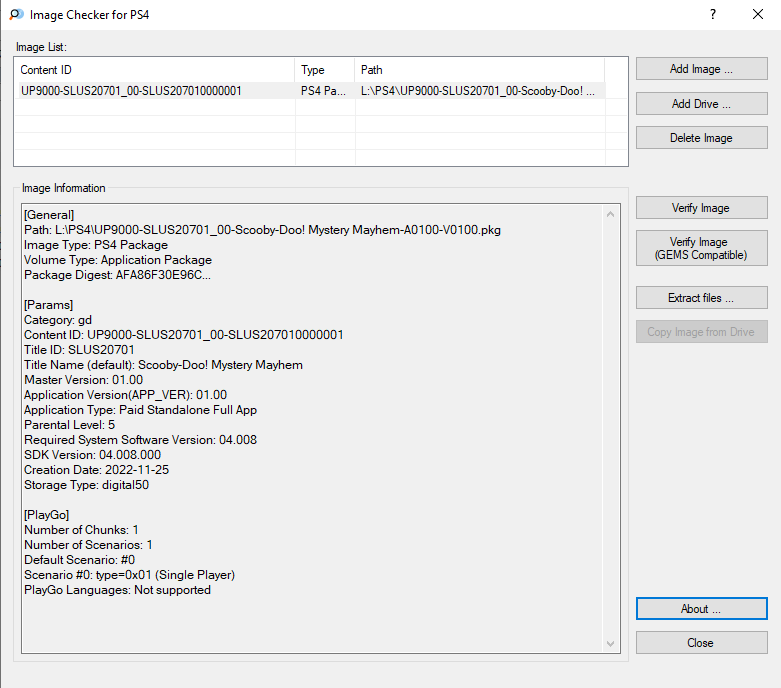Viewport: 781px width, 688px height.
Task: Click Verify Image (GEMS Compatible) button
Action: (x=701, y=248)
